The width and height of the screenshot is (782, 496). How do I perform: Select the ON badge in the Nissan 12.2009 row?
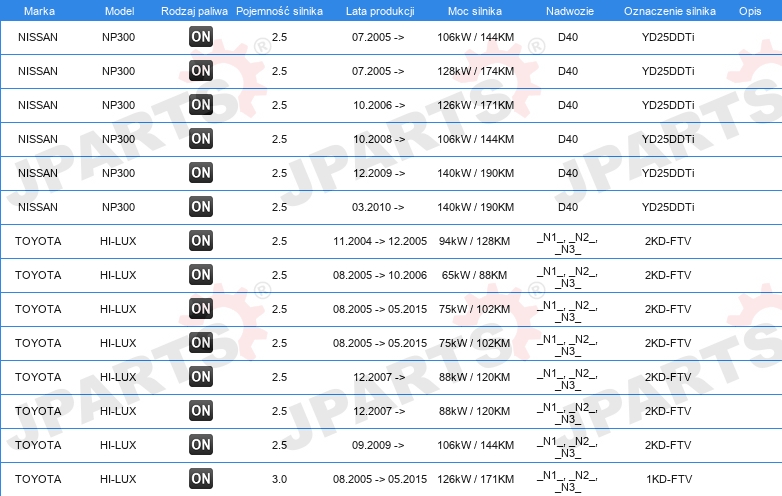point(201,173)
